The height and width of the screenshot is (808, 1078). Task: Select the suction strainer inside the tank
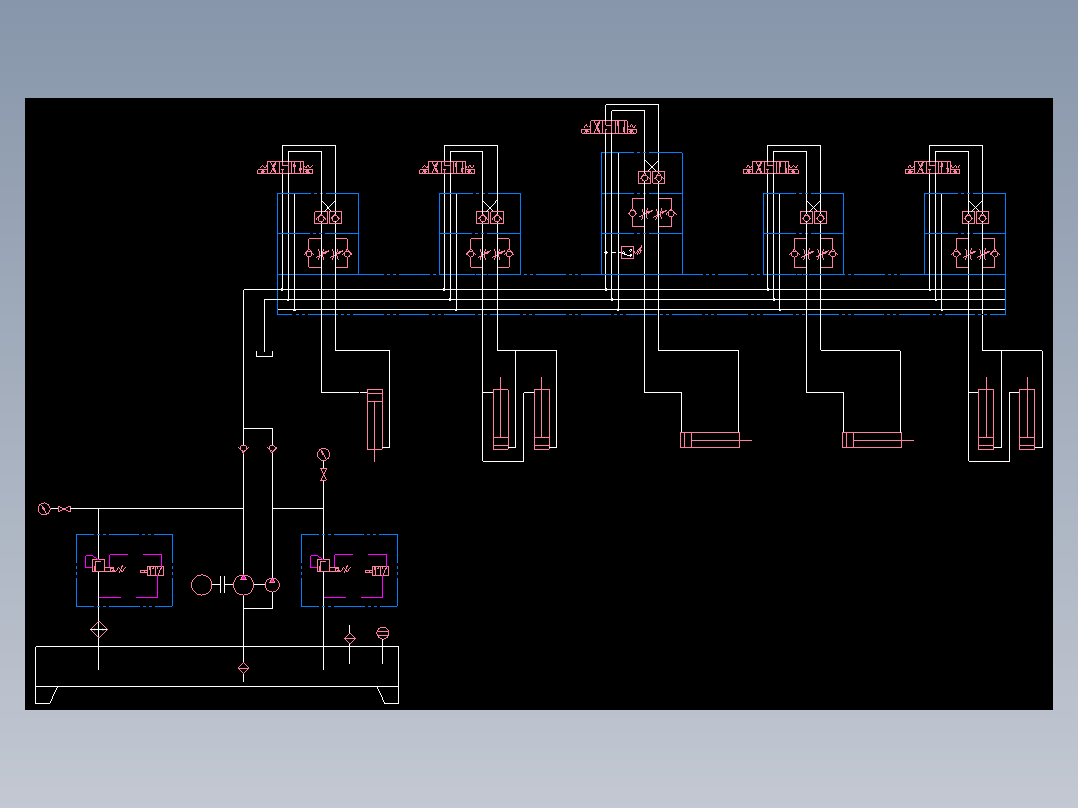coord(243,668)
